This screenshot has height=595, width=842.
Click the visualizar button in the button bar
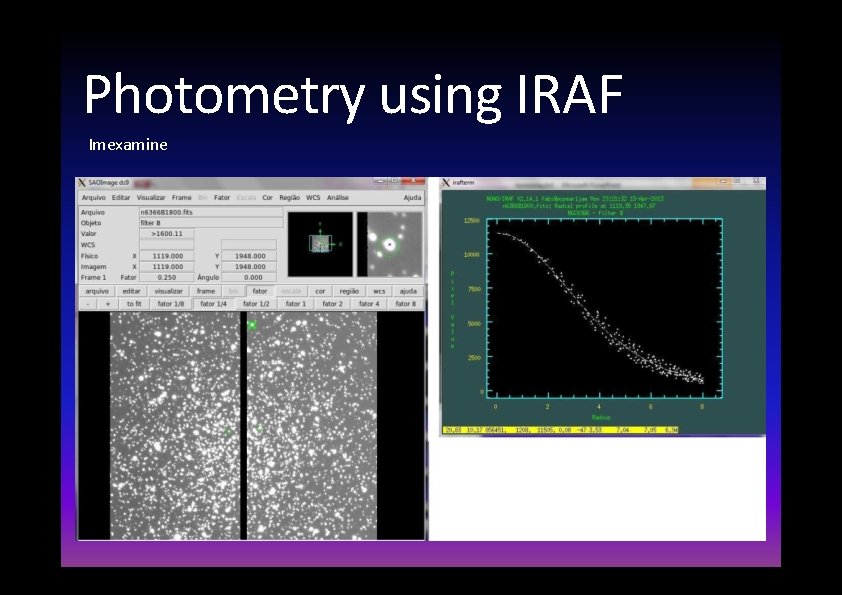click(x=169, y=291)
